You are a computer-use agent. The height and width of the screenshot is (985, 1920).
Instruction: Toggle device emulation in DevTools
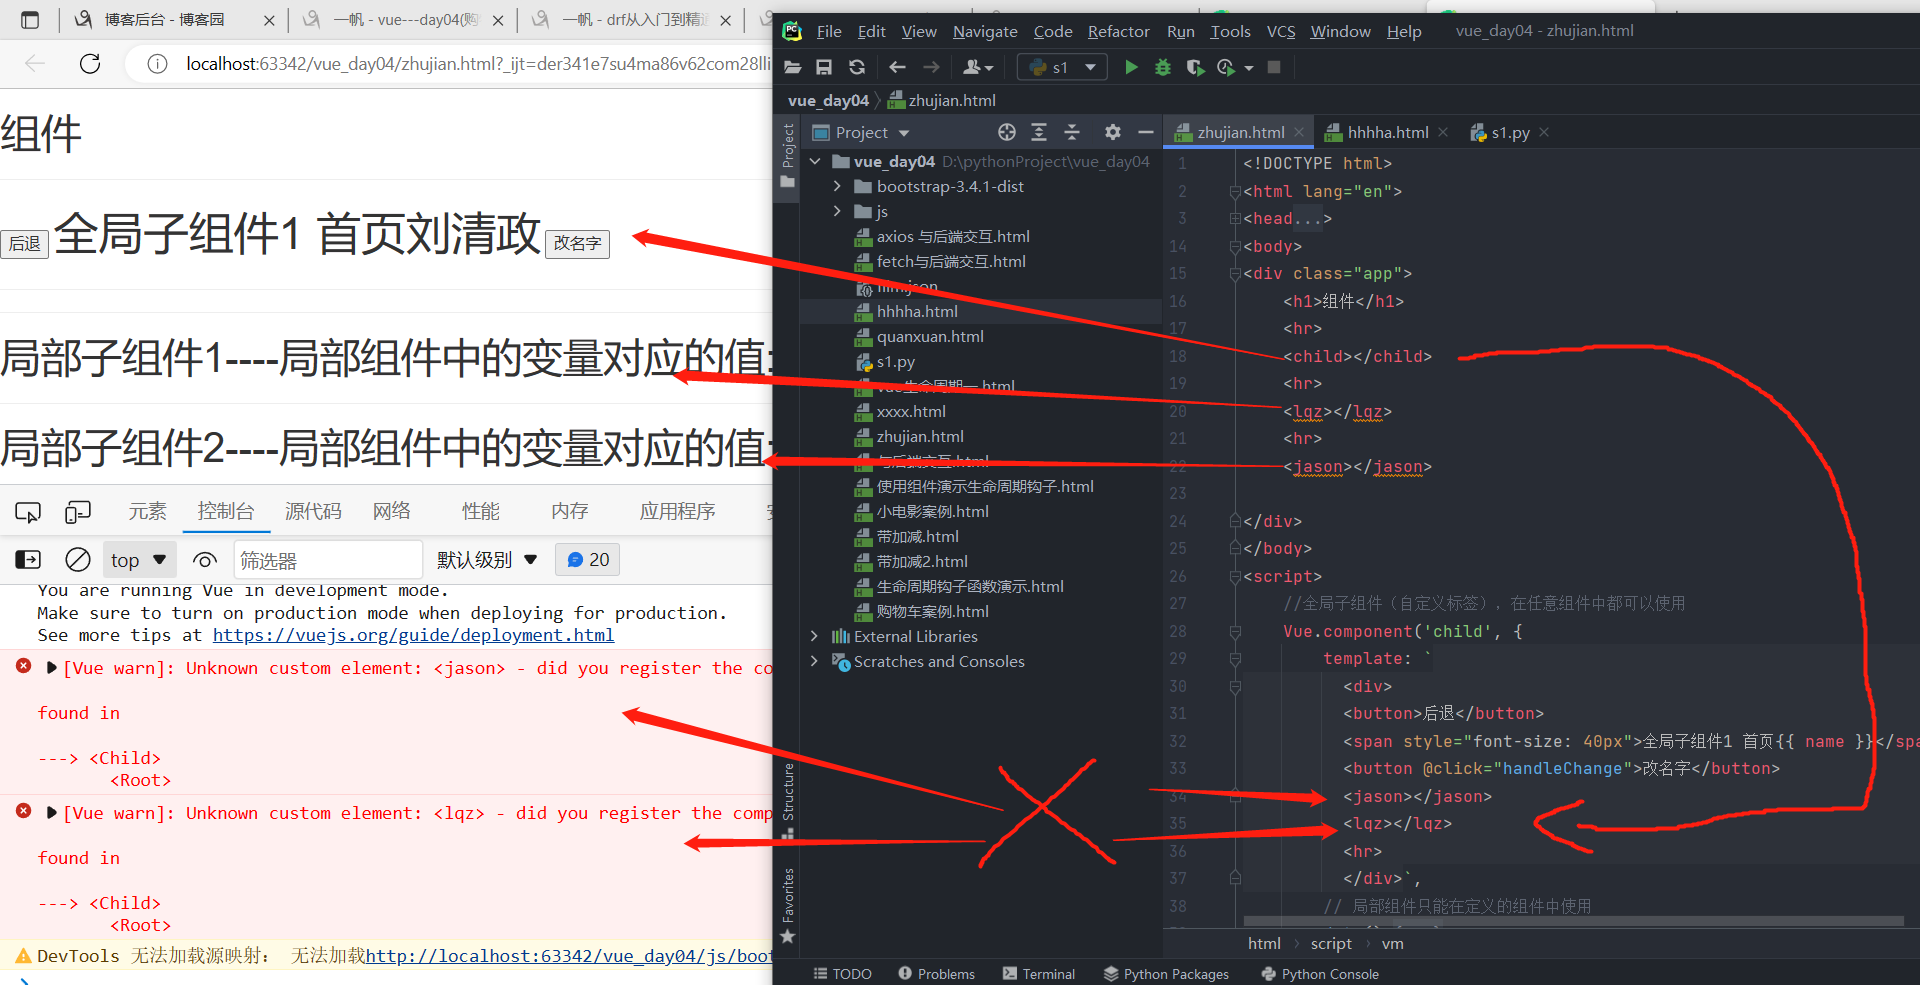[77, 512]
